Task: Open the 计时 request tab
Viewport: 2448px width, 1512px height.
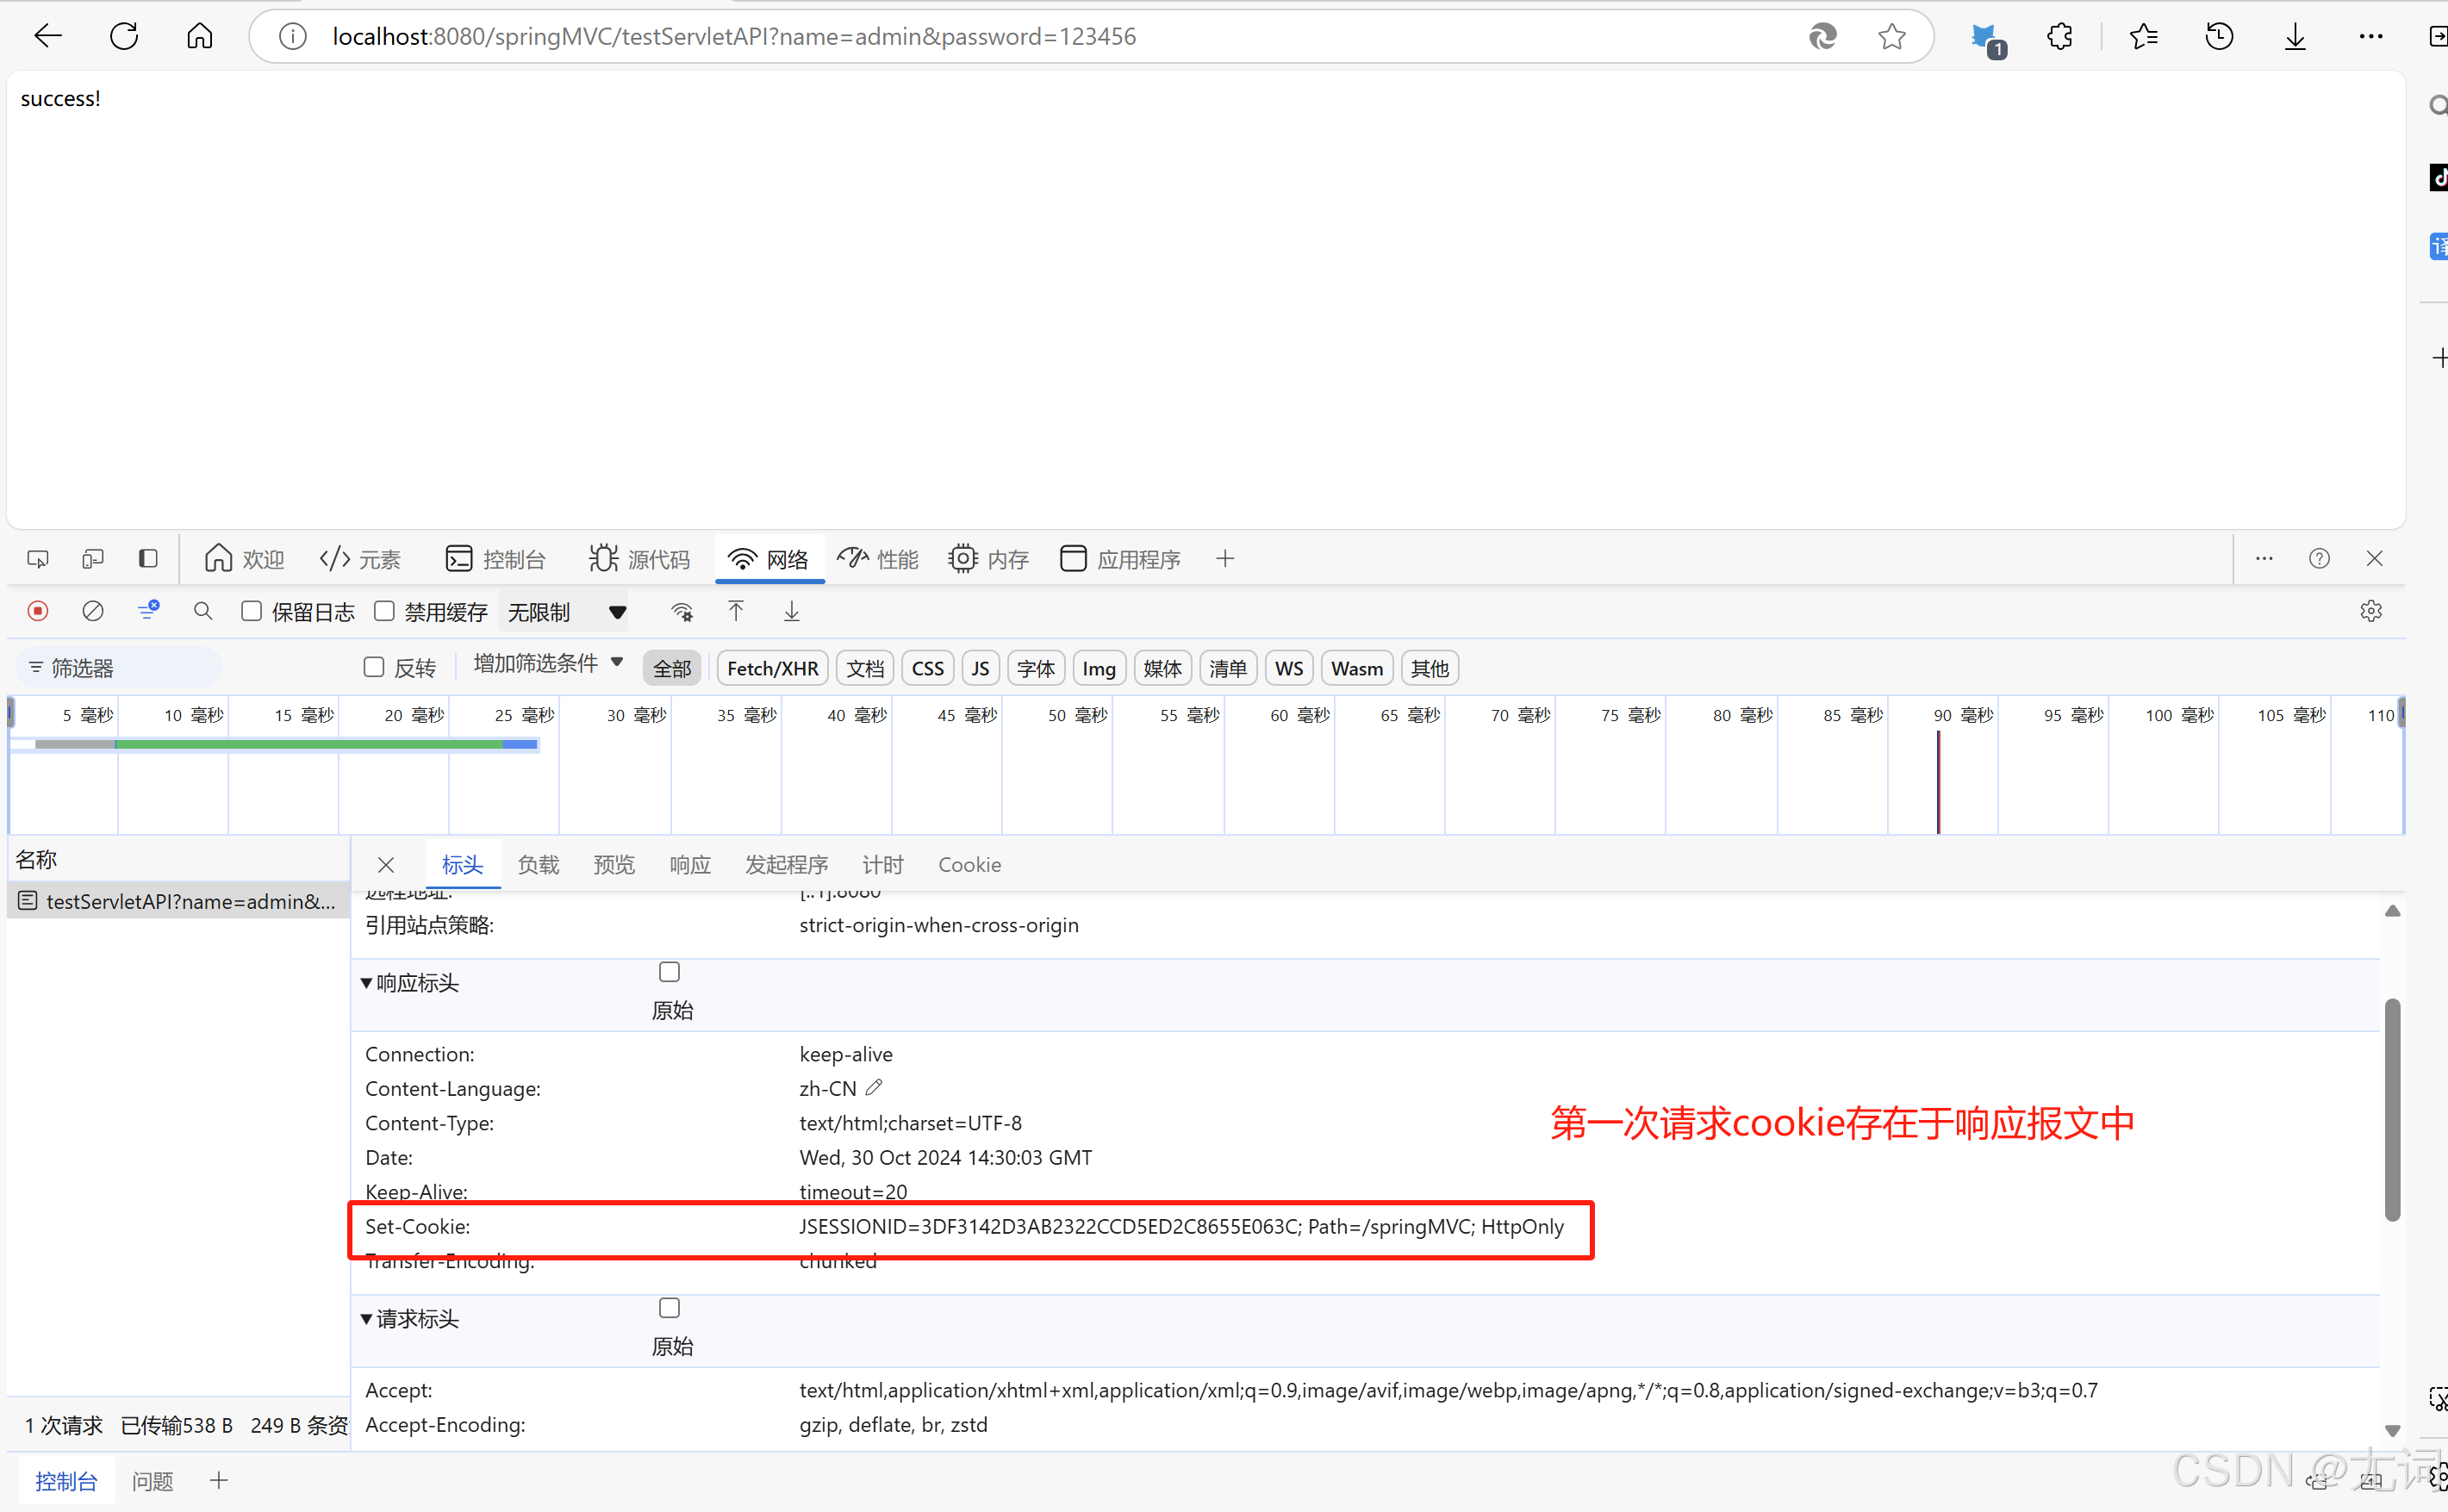Action: 883,865
